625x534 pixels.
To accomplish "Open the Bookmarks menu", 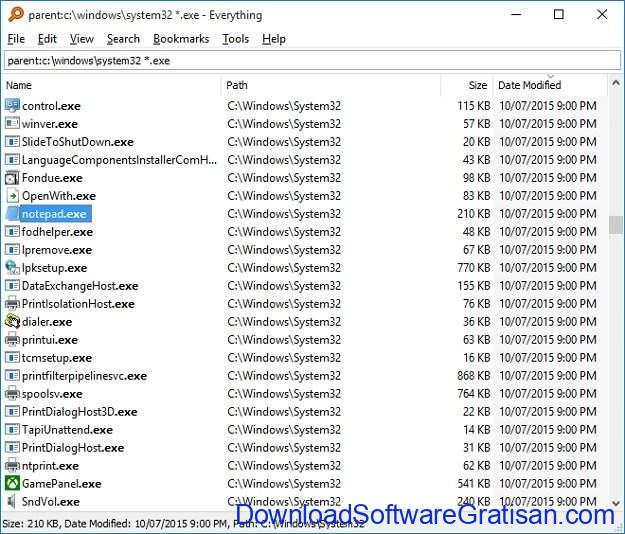I will tap(181, 39).
